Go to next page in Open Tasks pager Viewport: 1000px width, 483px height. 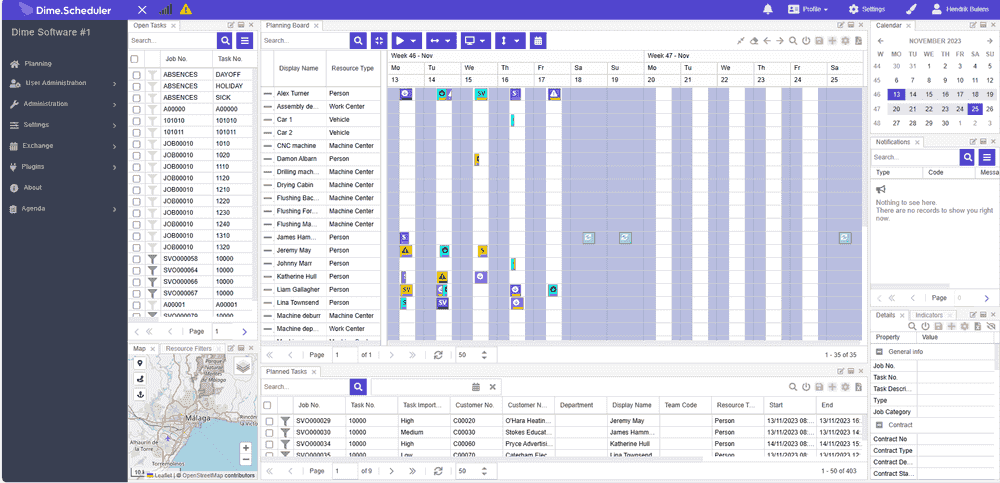click(x=244, y=332)
